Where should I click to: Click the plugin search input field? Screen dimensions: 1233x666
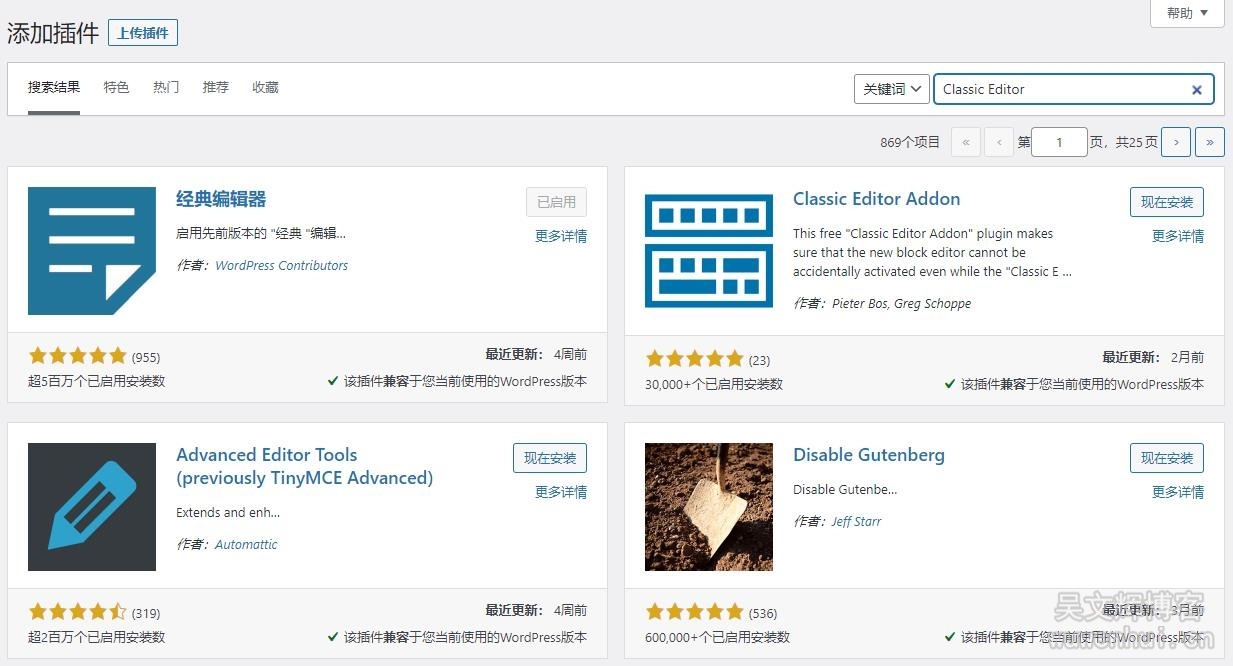pyautogui.click(x=1060, y=89)
